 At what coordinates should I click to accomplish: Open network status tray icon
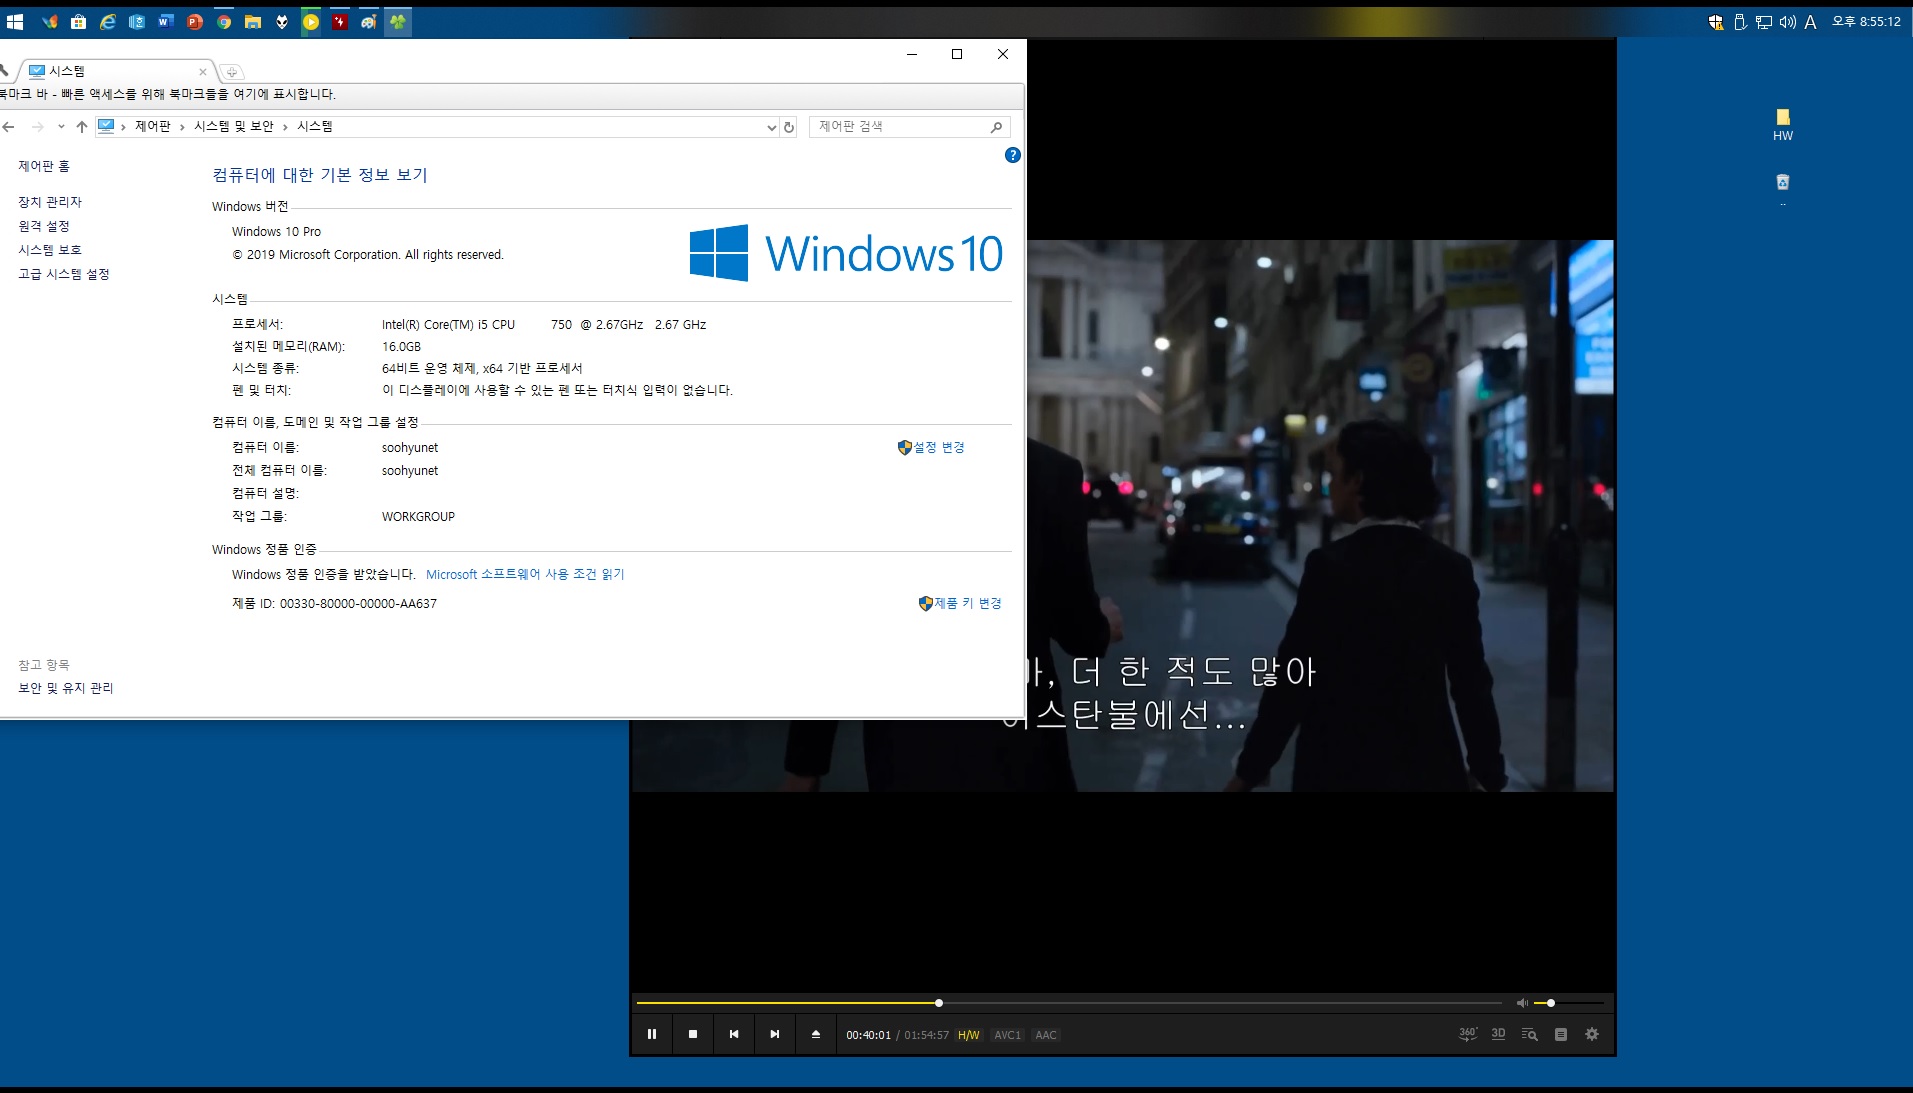click(x=1764, y=22)
